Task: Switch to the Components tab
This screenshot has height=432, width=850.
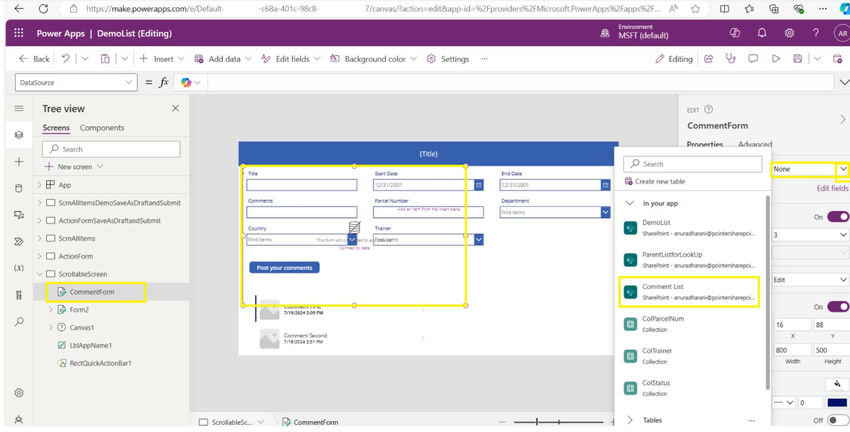Action: [x=102, y=128]
